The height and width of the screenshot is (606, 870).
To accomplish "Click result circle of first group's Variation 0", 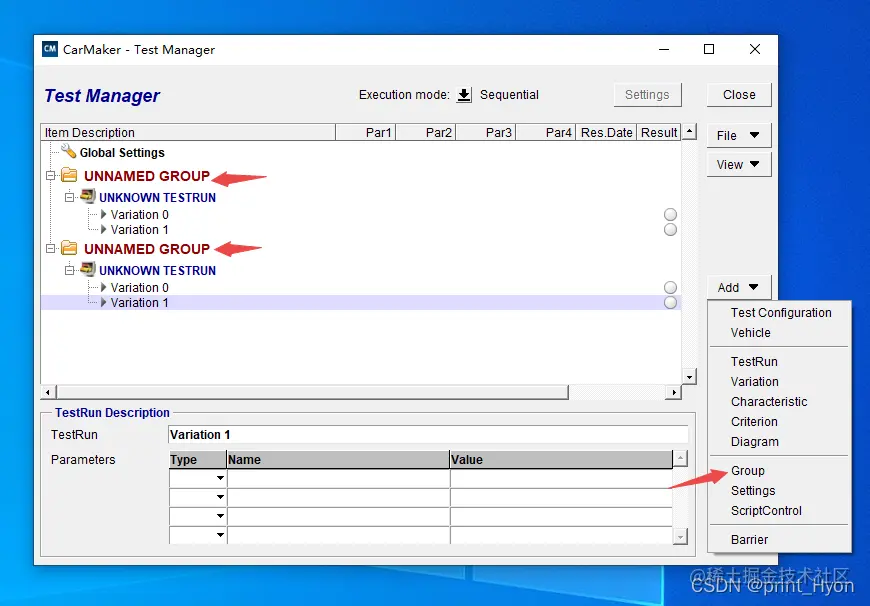I will tap(670, 215).
